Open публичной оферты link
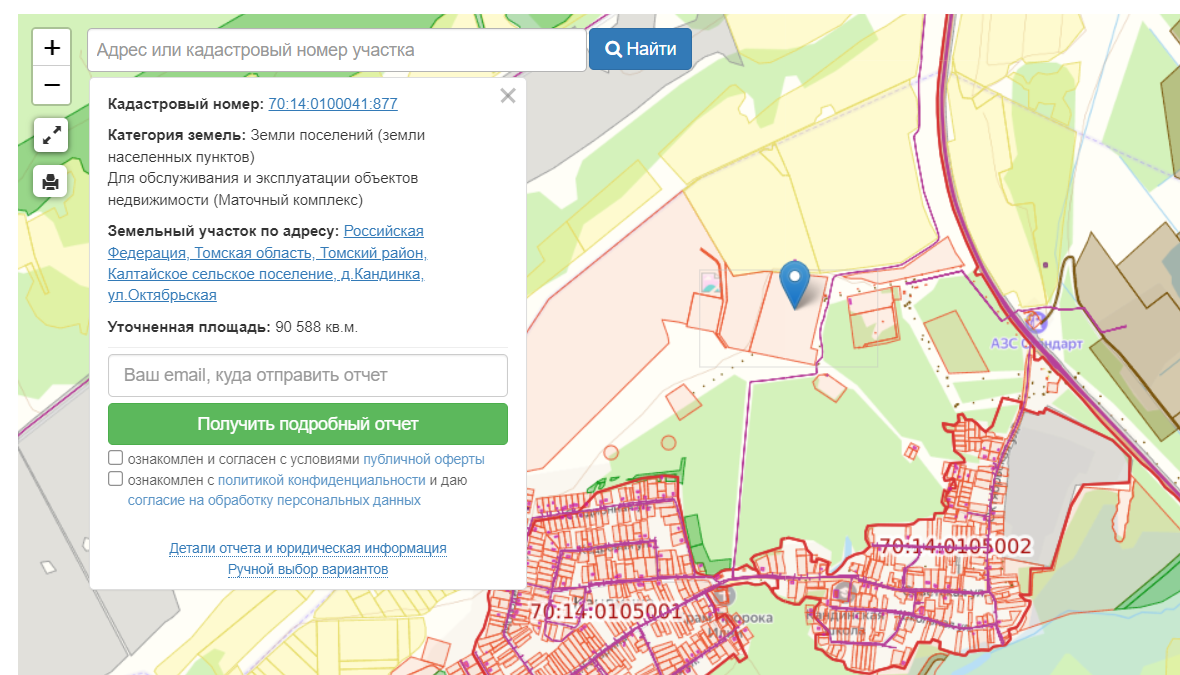 [x=424, y=459]
